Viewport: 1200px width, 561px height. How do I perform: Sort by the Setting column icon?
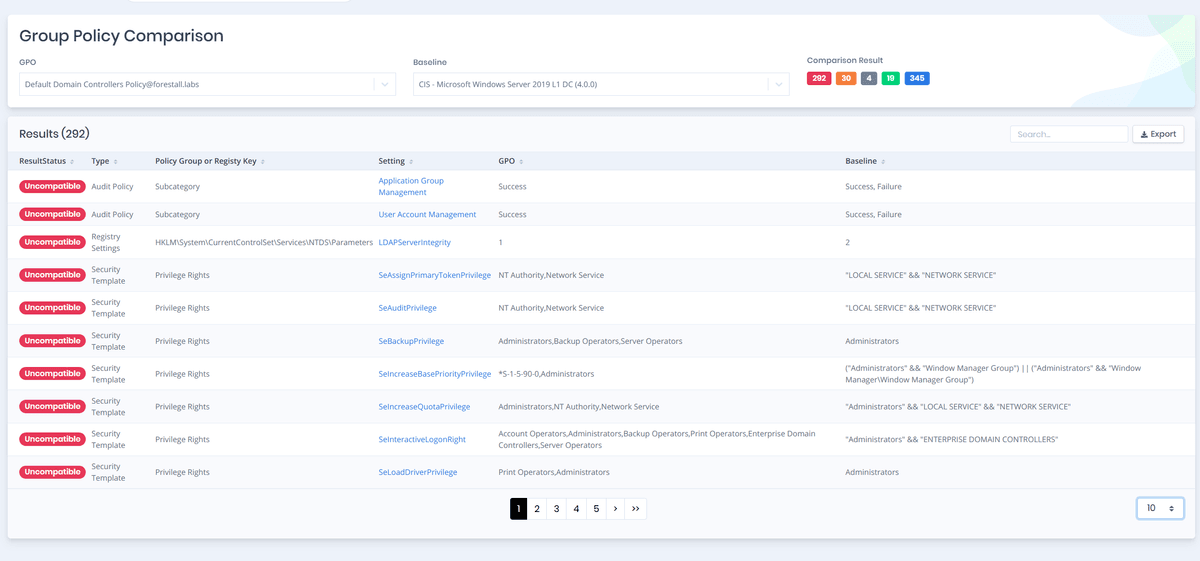pyautogui.click(x=412, y=161)
